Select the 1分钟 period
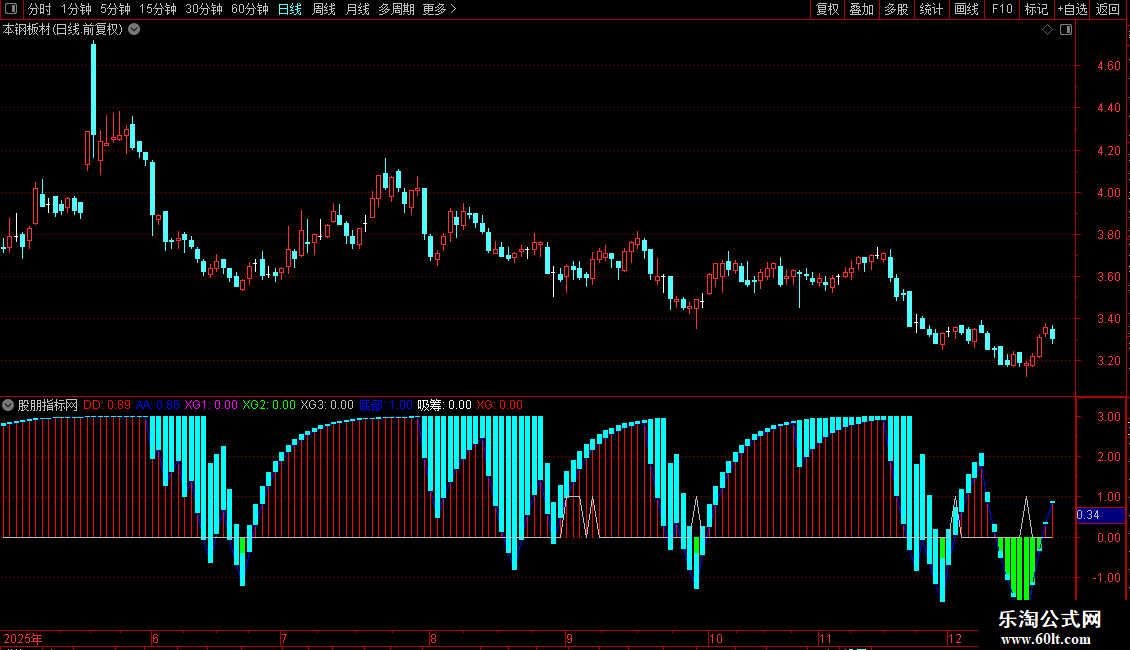 coord(76,9)
